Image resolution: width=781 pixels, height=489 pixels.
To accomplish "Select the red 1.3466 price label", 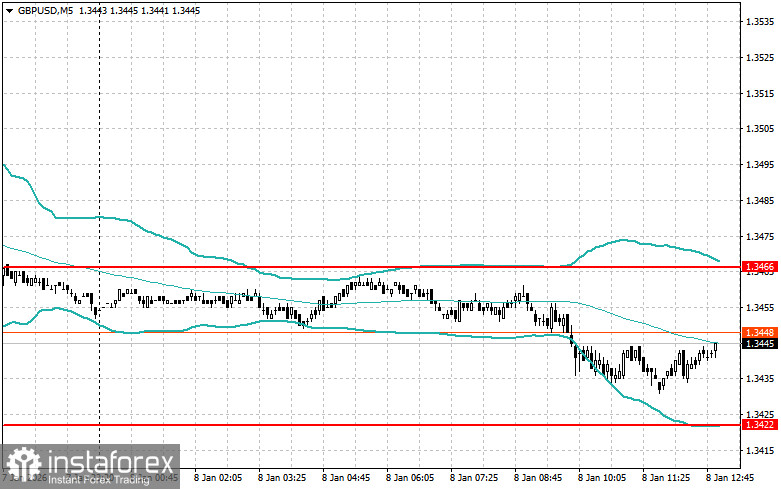I will tap(758, 267).
